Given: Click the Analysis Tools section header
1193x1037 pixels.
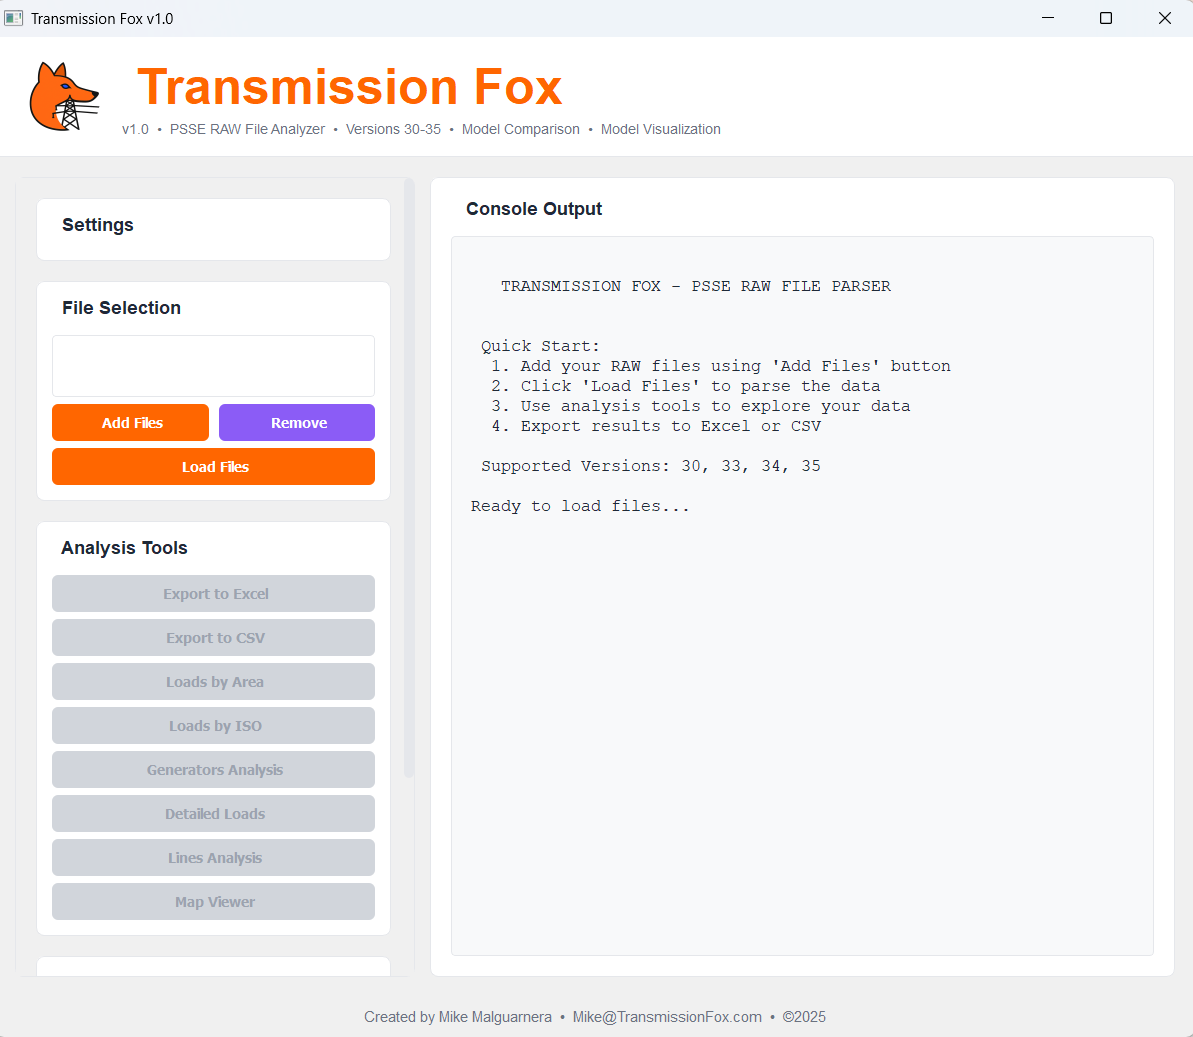Looking at the screenshot, I should click(x=123, y=548).
